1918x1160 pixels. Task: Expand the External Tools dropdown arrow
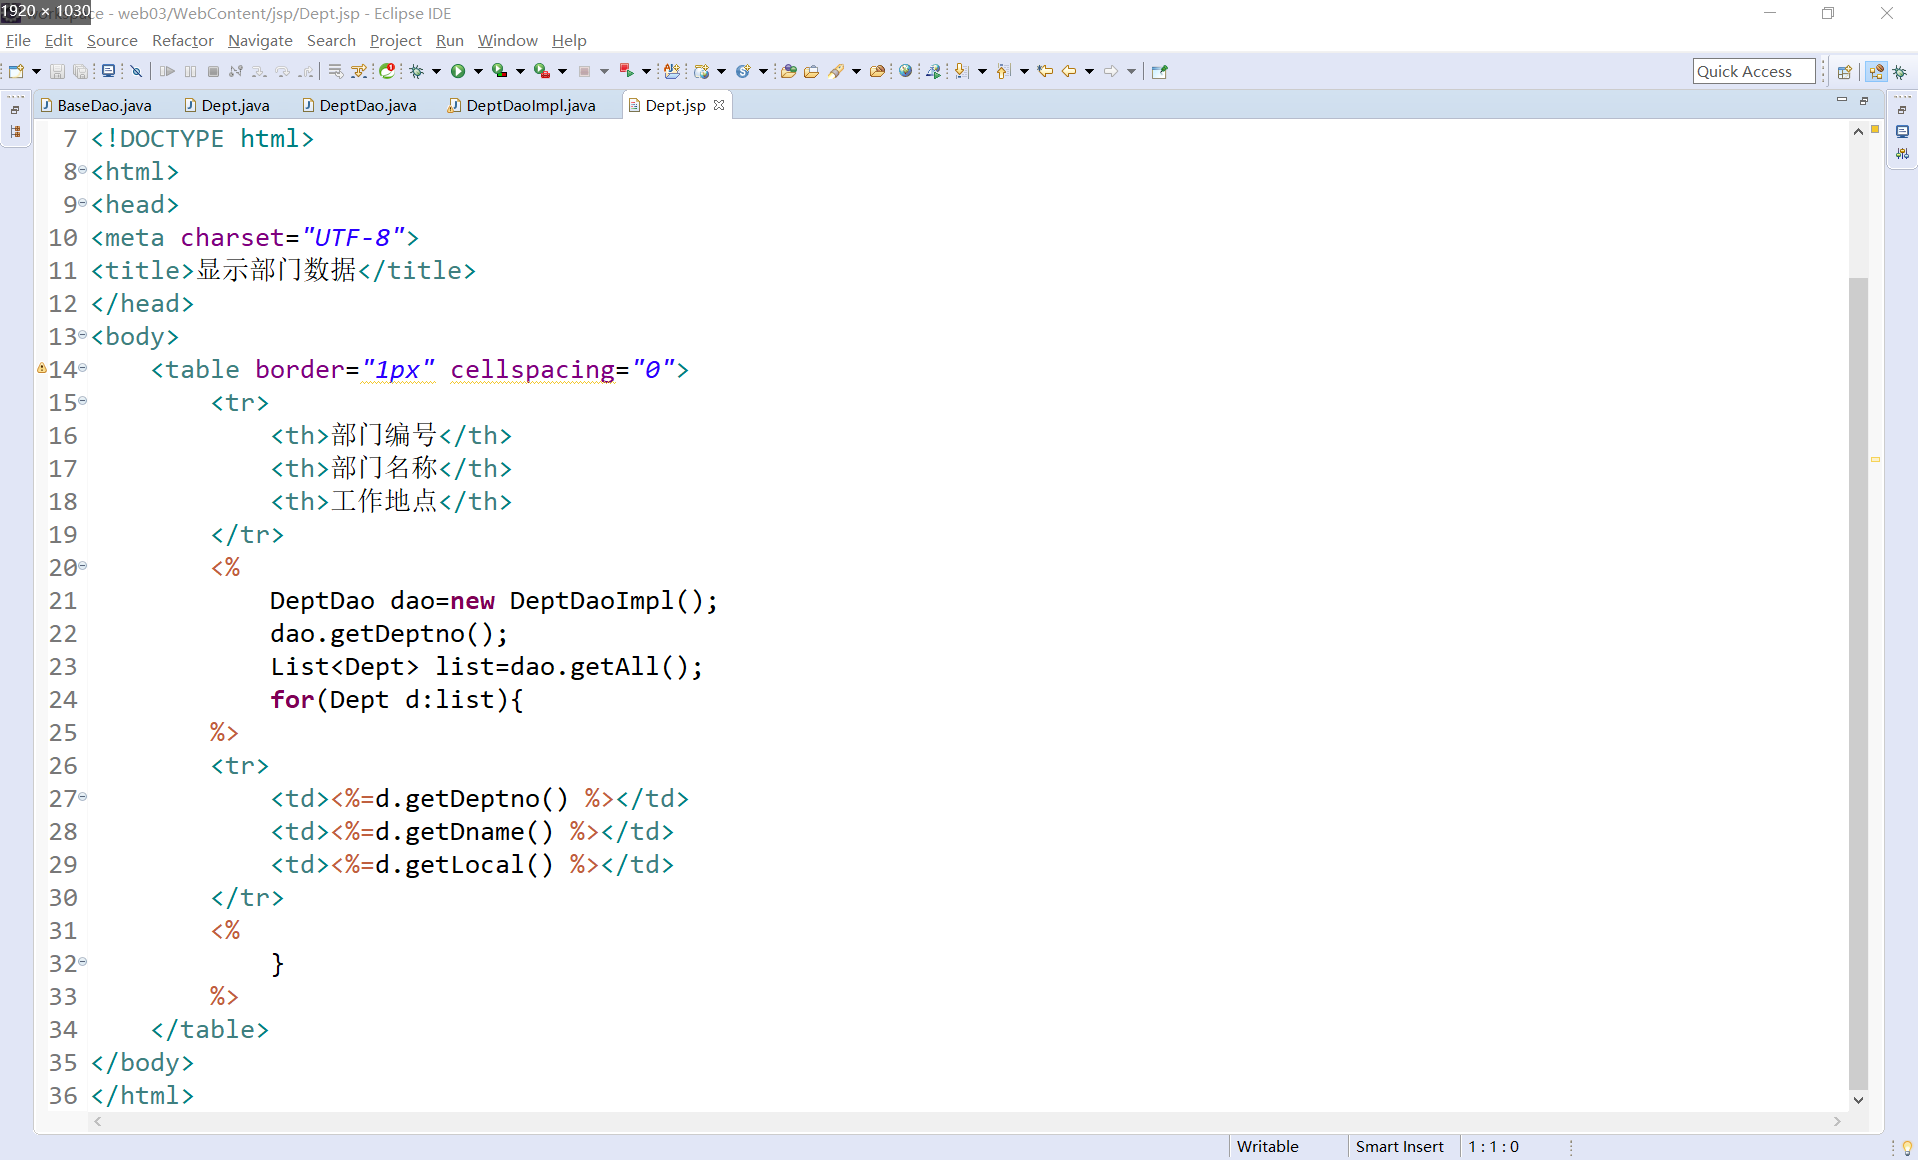point(562,71)
